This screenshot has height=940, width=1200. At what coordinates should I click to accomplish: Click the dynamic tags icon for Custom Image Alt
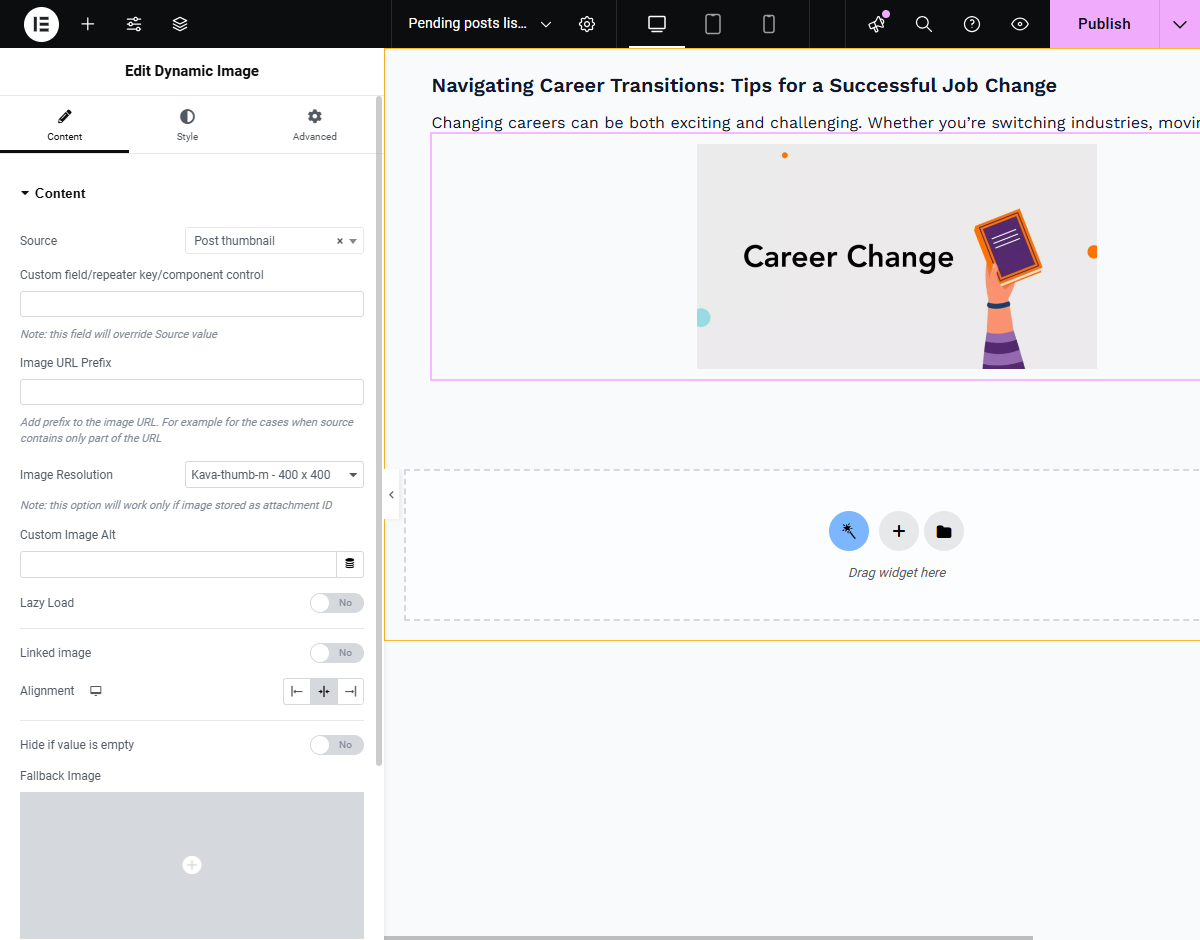(350, 564)
